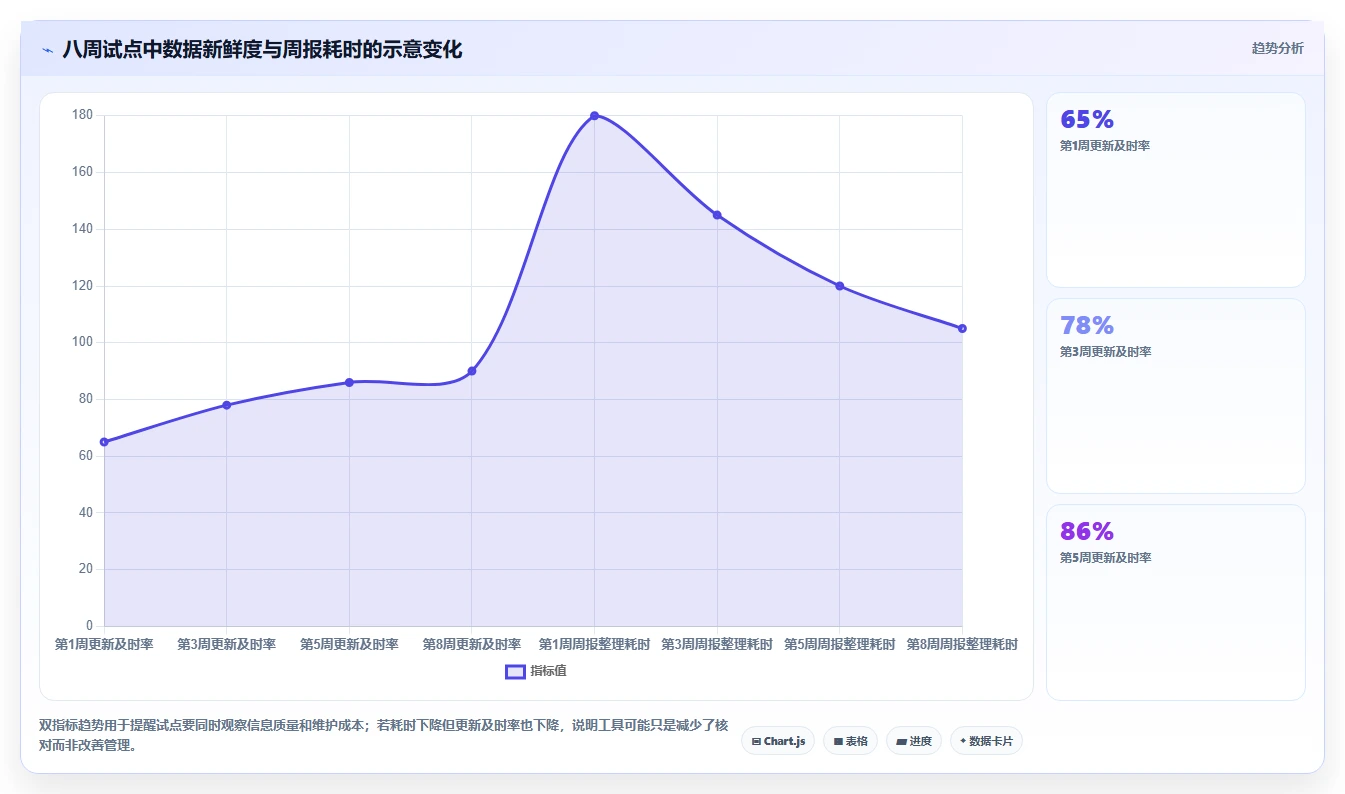This screenshot has width=1345, height=794.
Task: Open the 86% 第5周更新及时率 card
Action: coord(1175,602)
